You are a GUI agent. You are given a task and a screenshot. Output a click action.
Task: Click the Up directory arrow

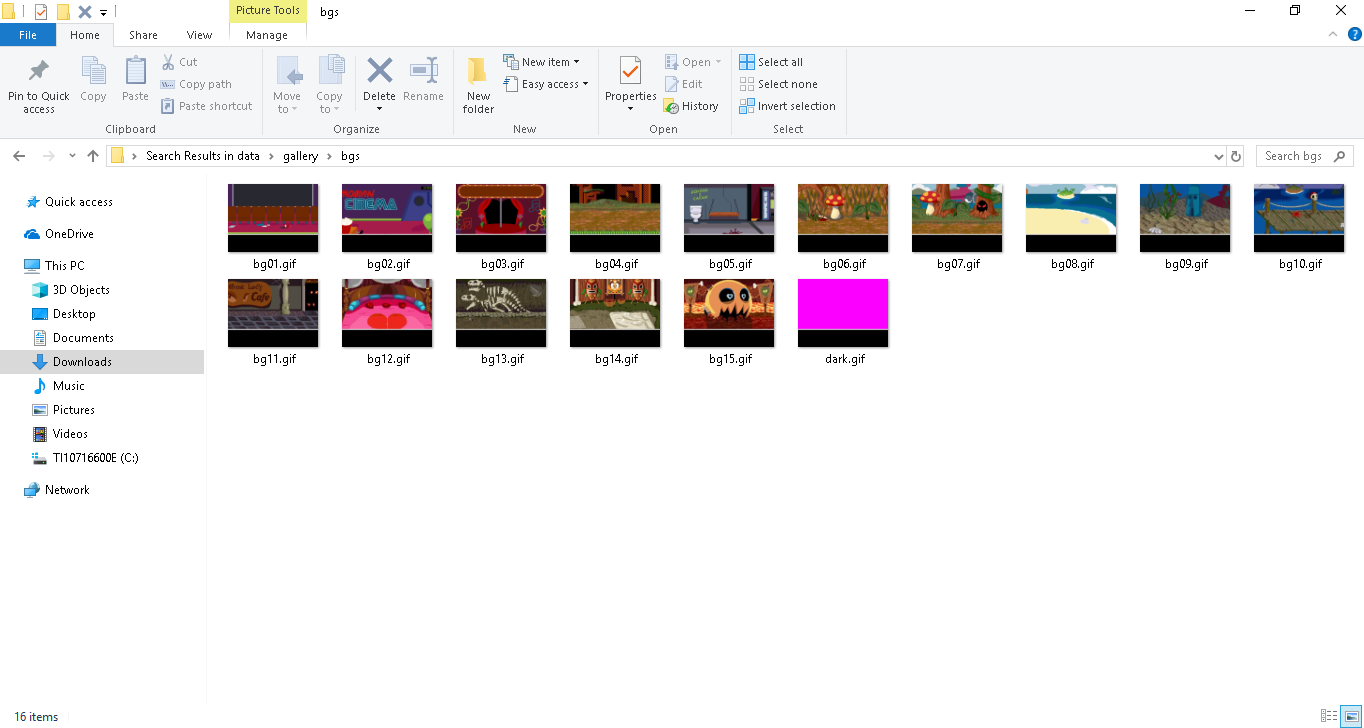93,156
